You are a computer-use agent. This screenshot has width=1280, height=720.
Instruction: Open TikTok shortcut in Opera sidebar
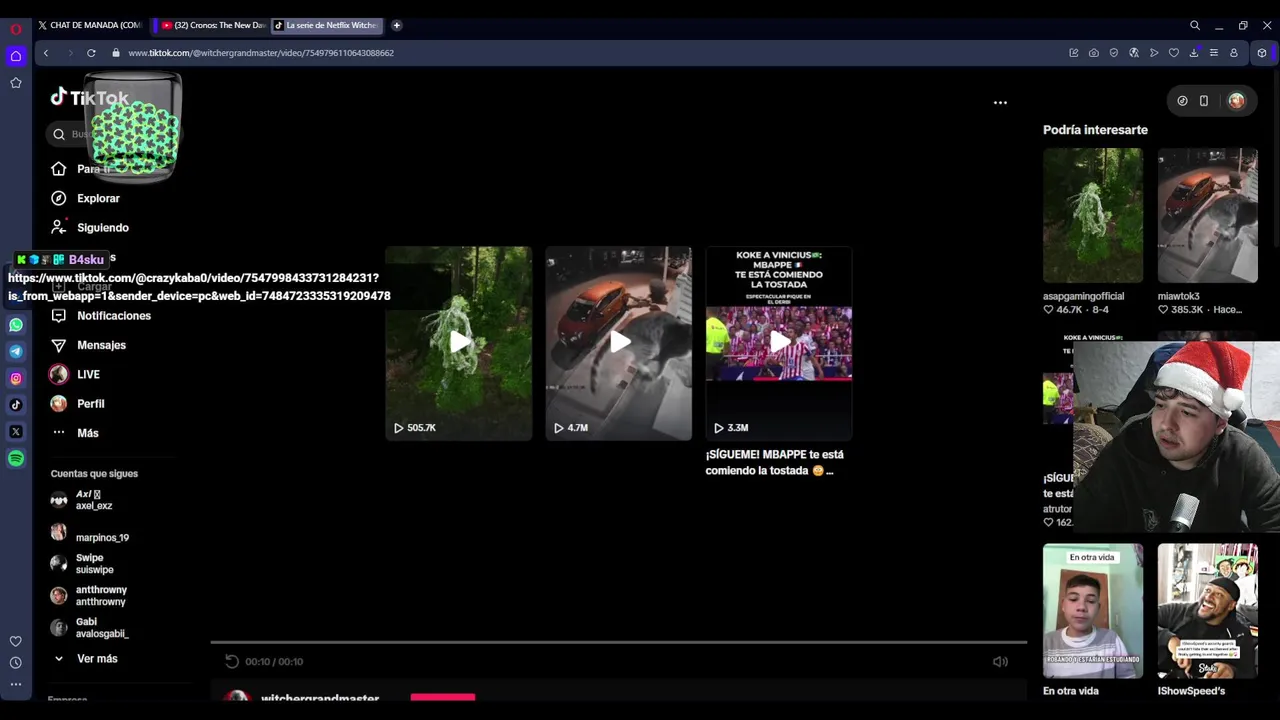16,405
